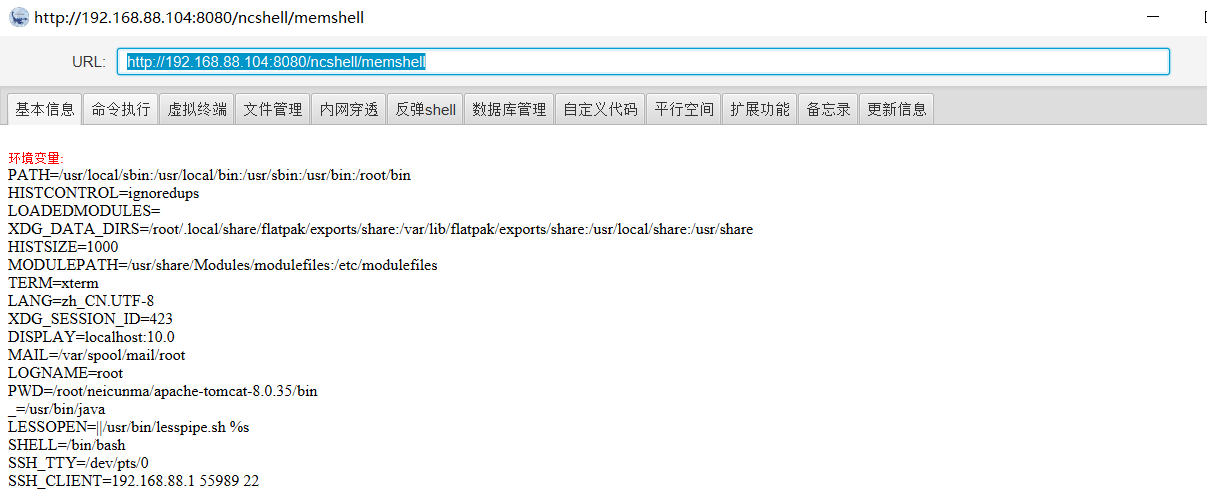Select the 自定义代码 tab
Screen dimensions: 1207x490
(x=600, y=110)
